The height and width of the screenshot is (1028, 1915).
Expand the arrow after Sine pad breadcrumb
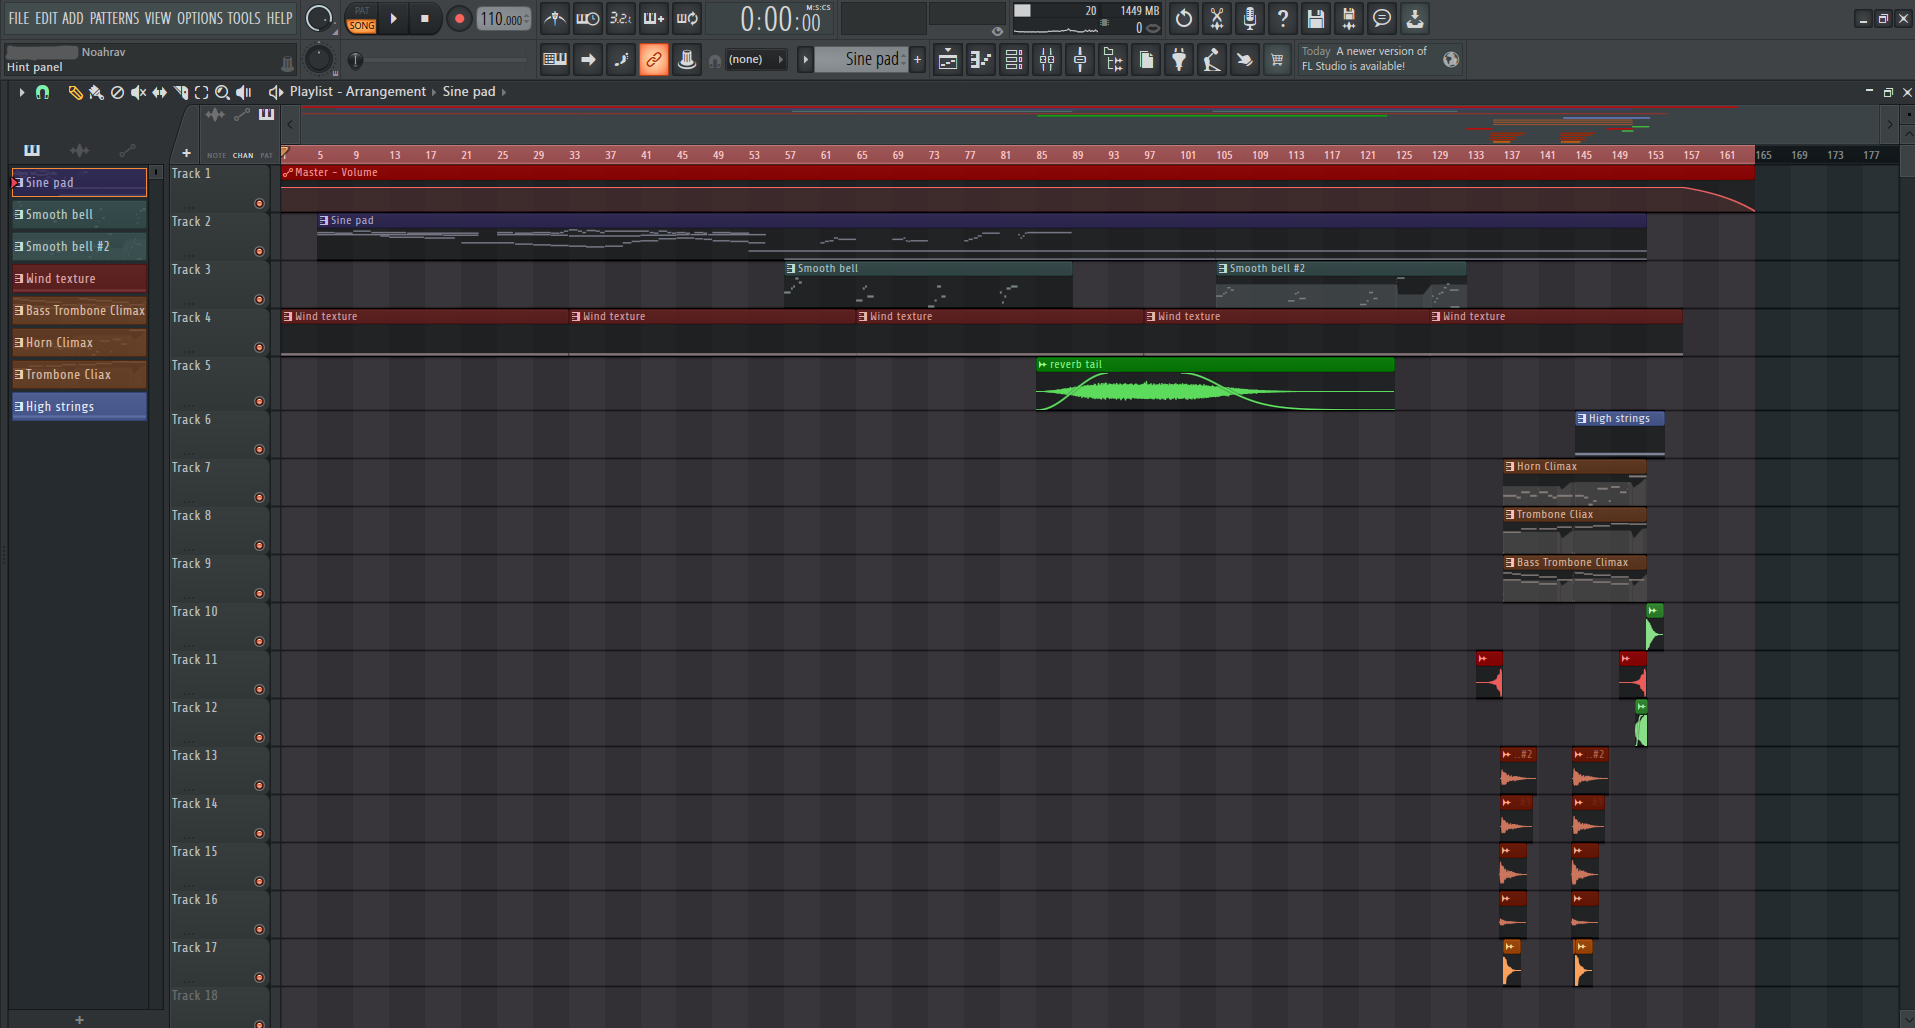(x=504, y=92)
